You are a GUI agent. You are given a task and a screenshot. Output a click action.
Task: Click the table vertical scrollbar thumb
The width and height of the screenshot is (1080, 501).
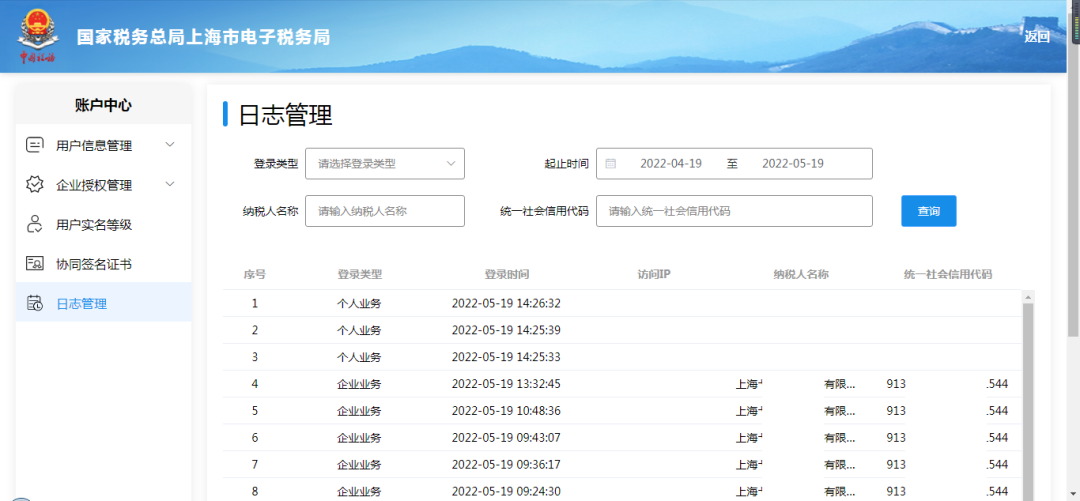pos(1028,400)
